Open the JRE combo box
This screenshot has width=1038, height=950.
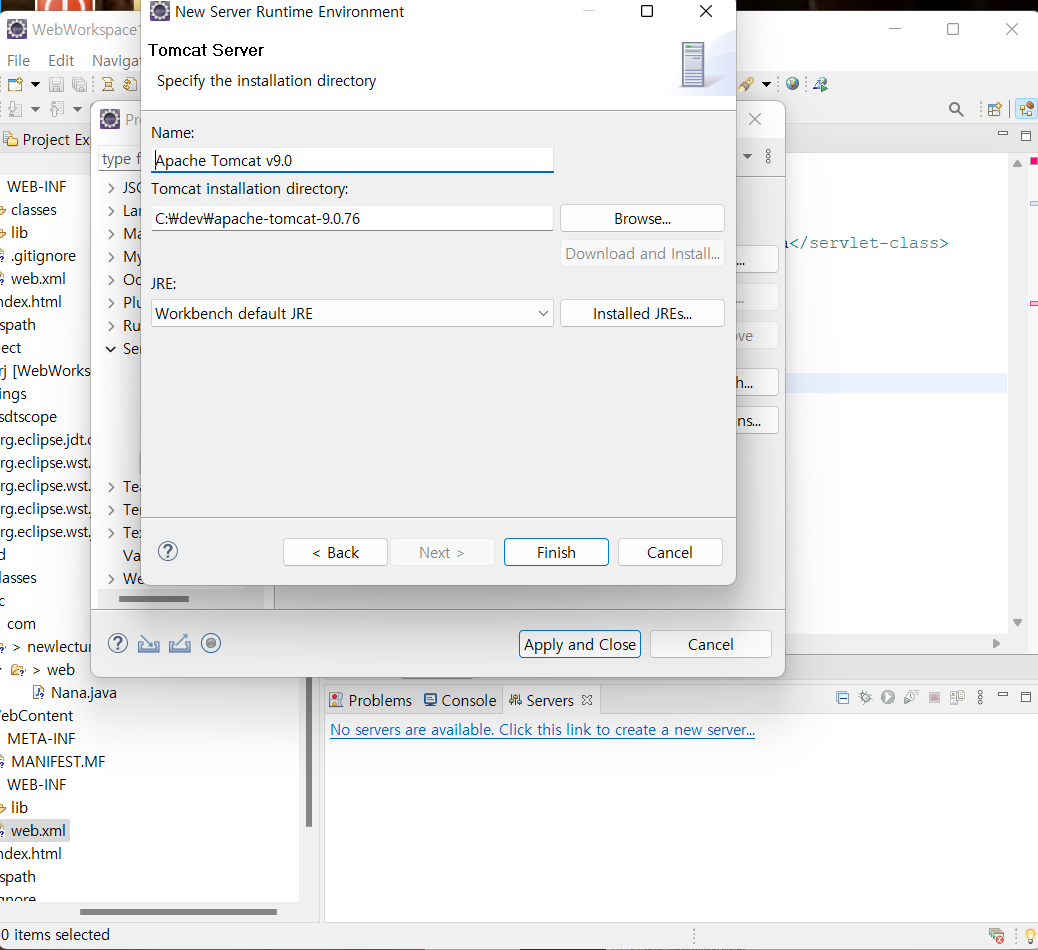point(352,313)
